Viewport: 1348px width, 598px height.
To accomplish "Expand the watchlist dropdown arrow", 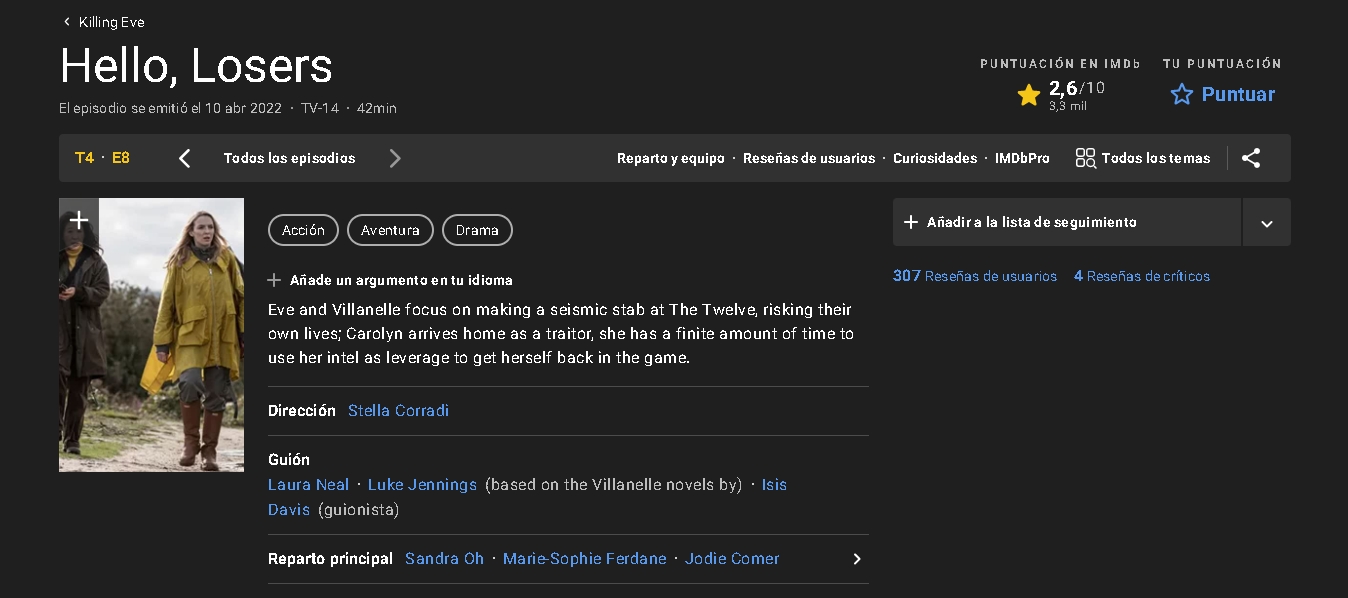I will (1267, 222).
